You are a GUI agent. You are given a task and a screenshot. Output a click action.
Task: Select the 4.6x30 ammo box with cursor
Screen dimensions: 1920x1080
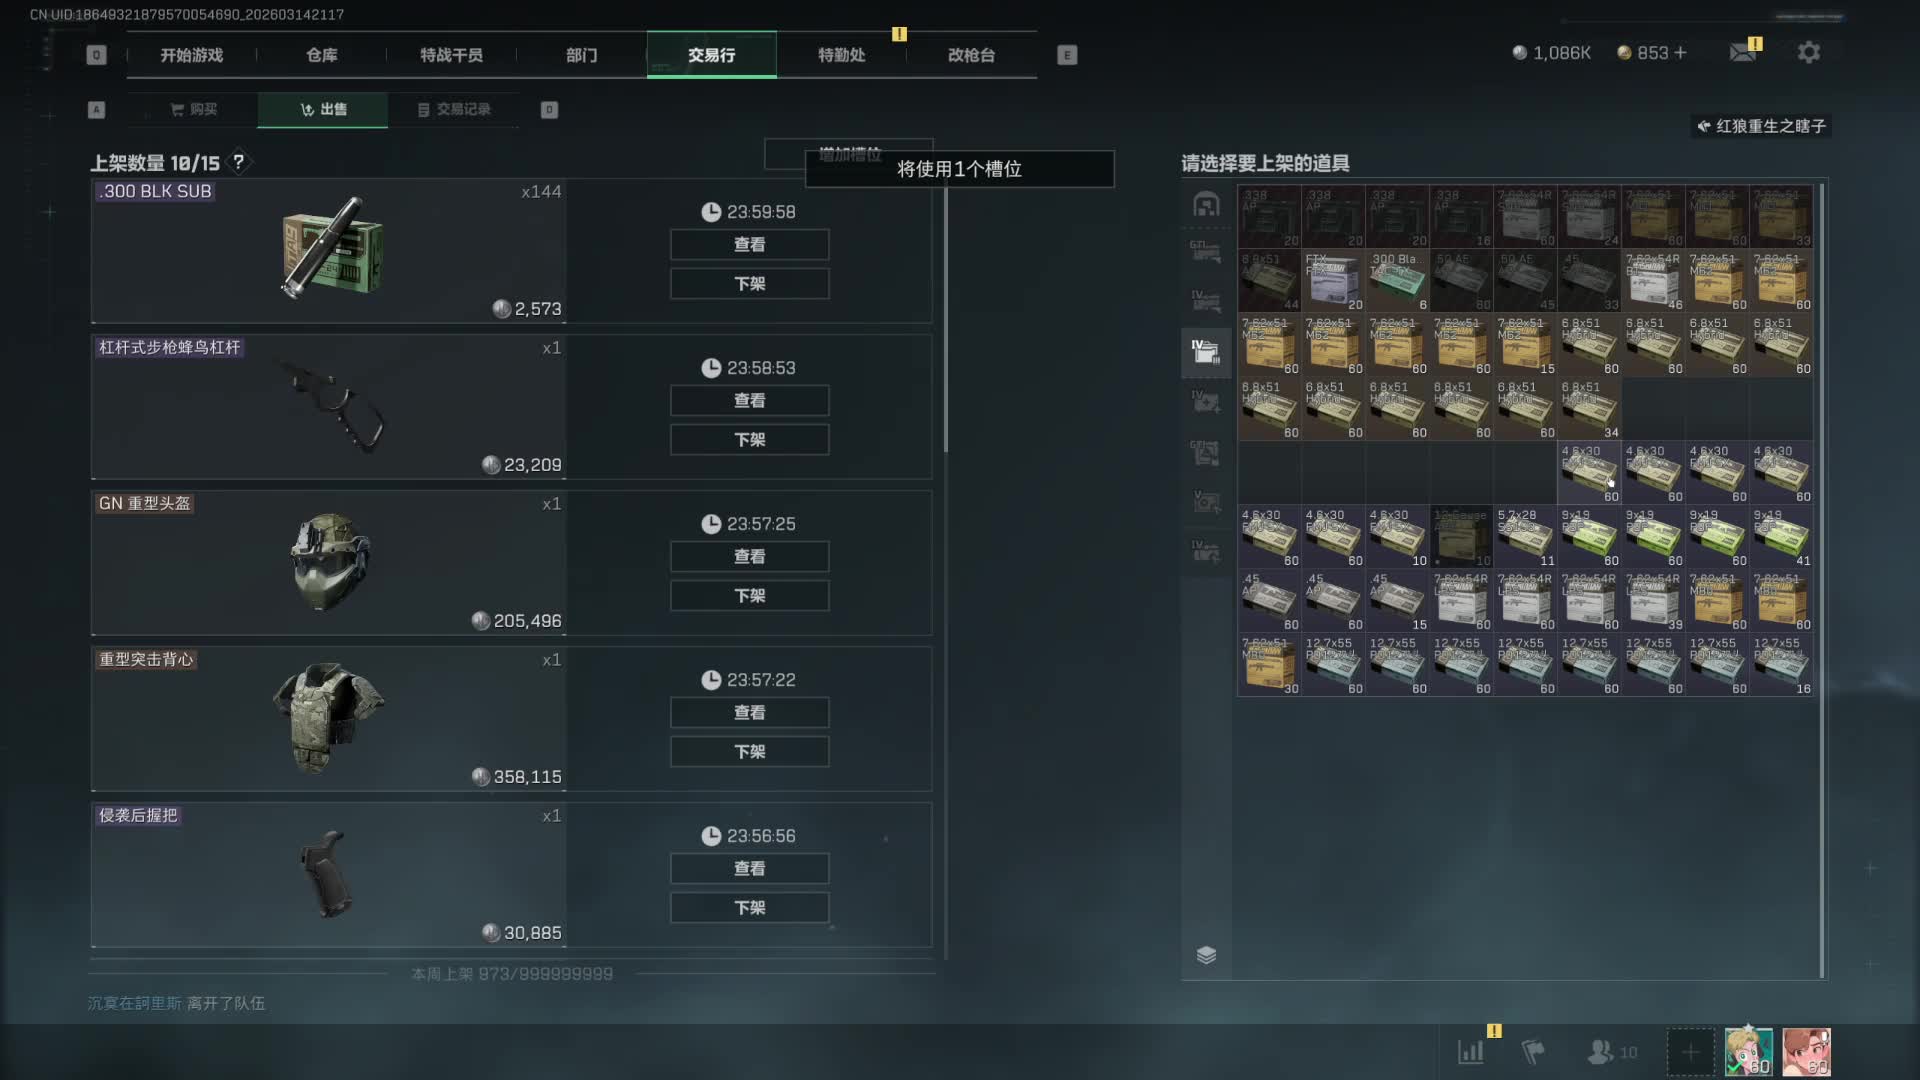pos(1589,473)
